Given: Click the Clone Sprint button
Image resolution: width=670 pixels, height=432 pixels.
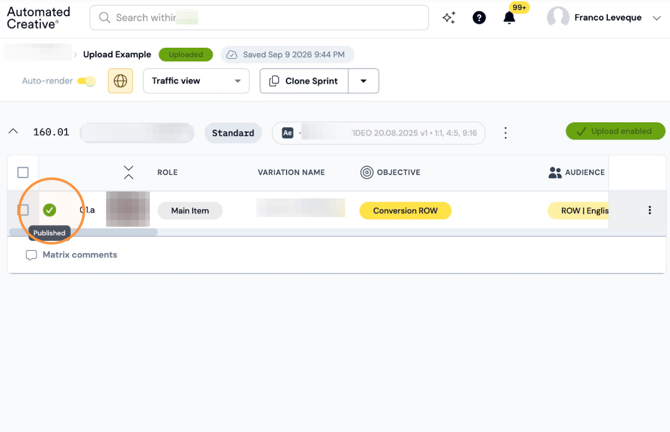Looking at the screenshot, I should 304,81.
